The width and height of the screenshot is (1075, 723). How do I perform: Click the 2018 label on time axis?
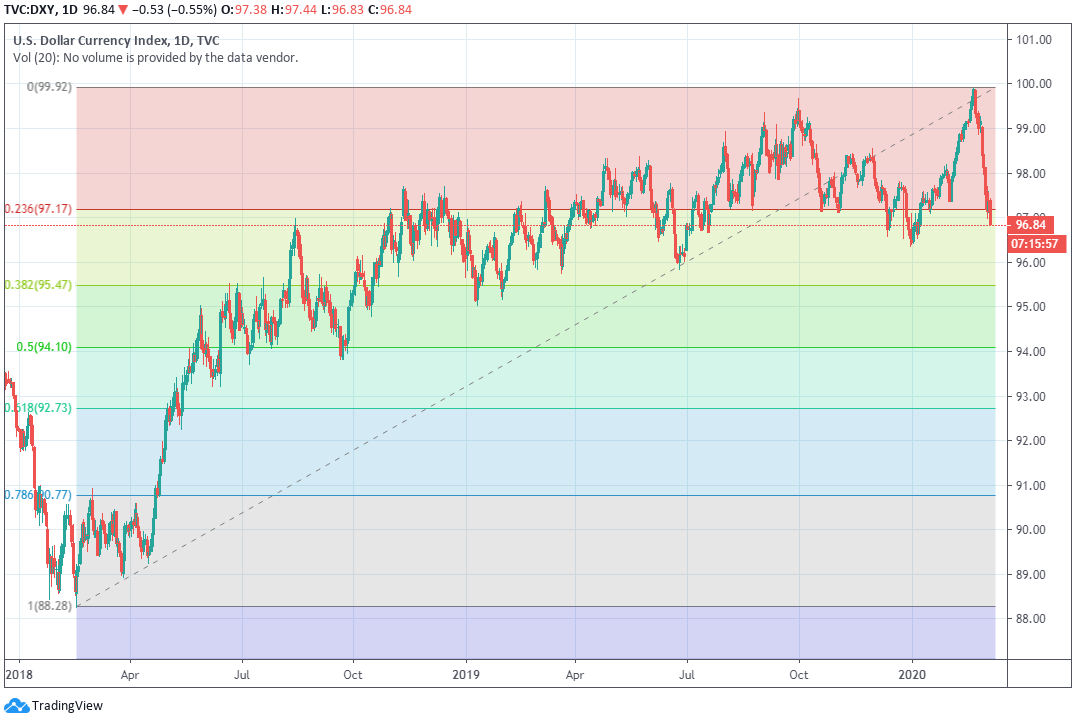click(x=18, y=675)
